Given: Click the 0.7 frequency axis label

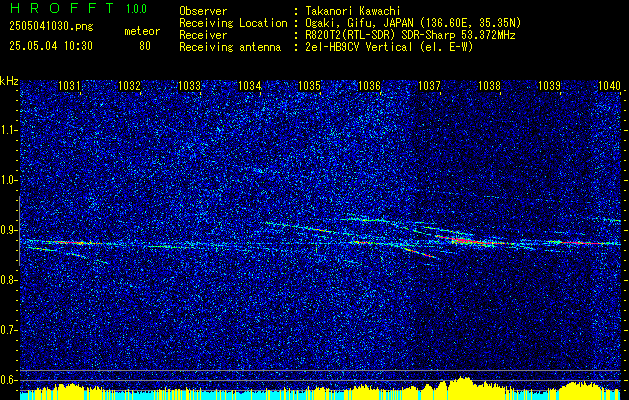Looking at the screenshot, I should (9, 330).
